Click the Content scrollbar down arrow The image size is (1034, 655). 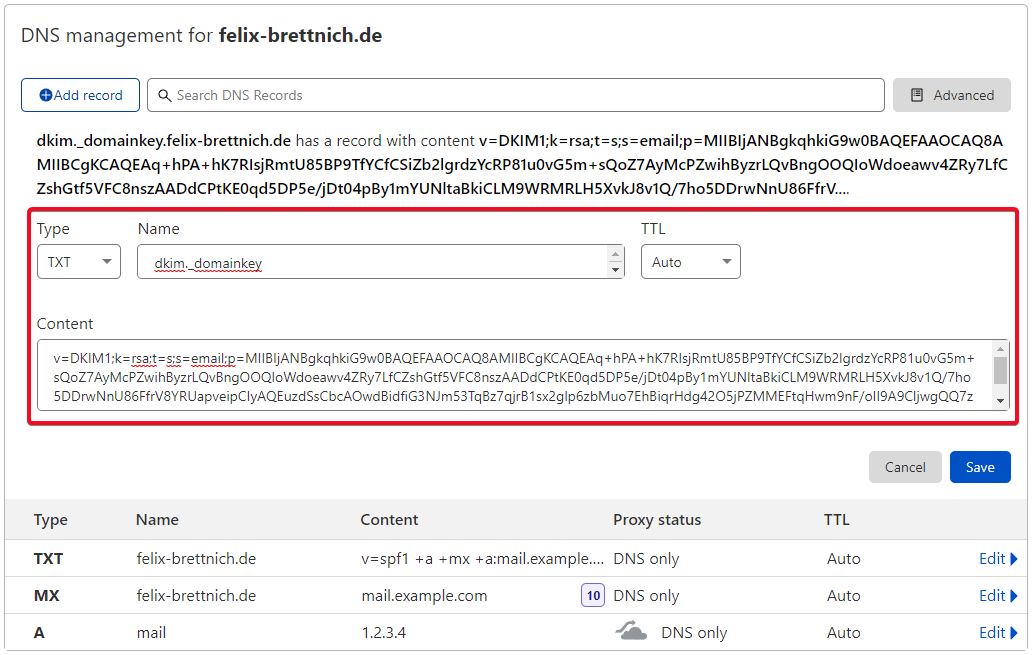(1000, 400)
